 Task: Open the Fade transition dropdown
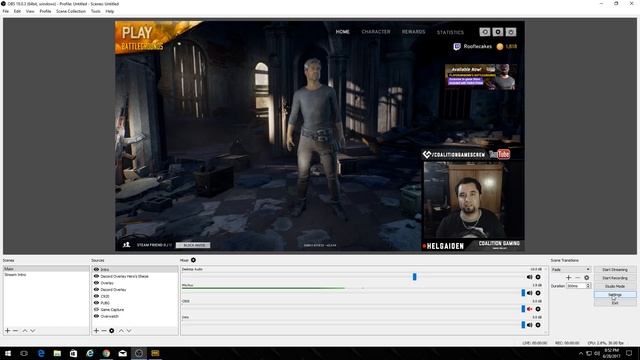571,269
